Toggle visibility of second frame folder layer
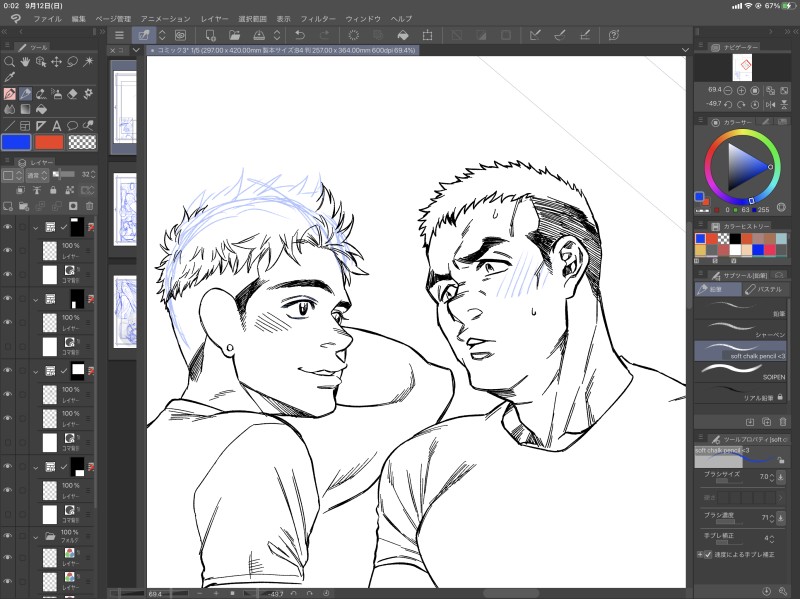This screenshot has height=599, width=800. click(x=8, y=298)
